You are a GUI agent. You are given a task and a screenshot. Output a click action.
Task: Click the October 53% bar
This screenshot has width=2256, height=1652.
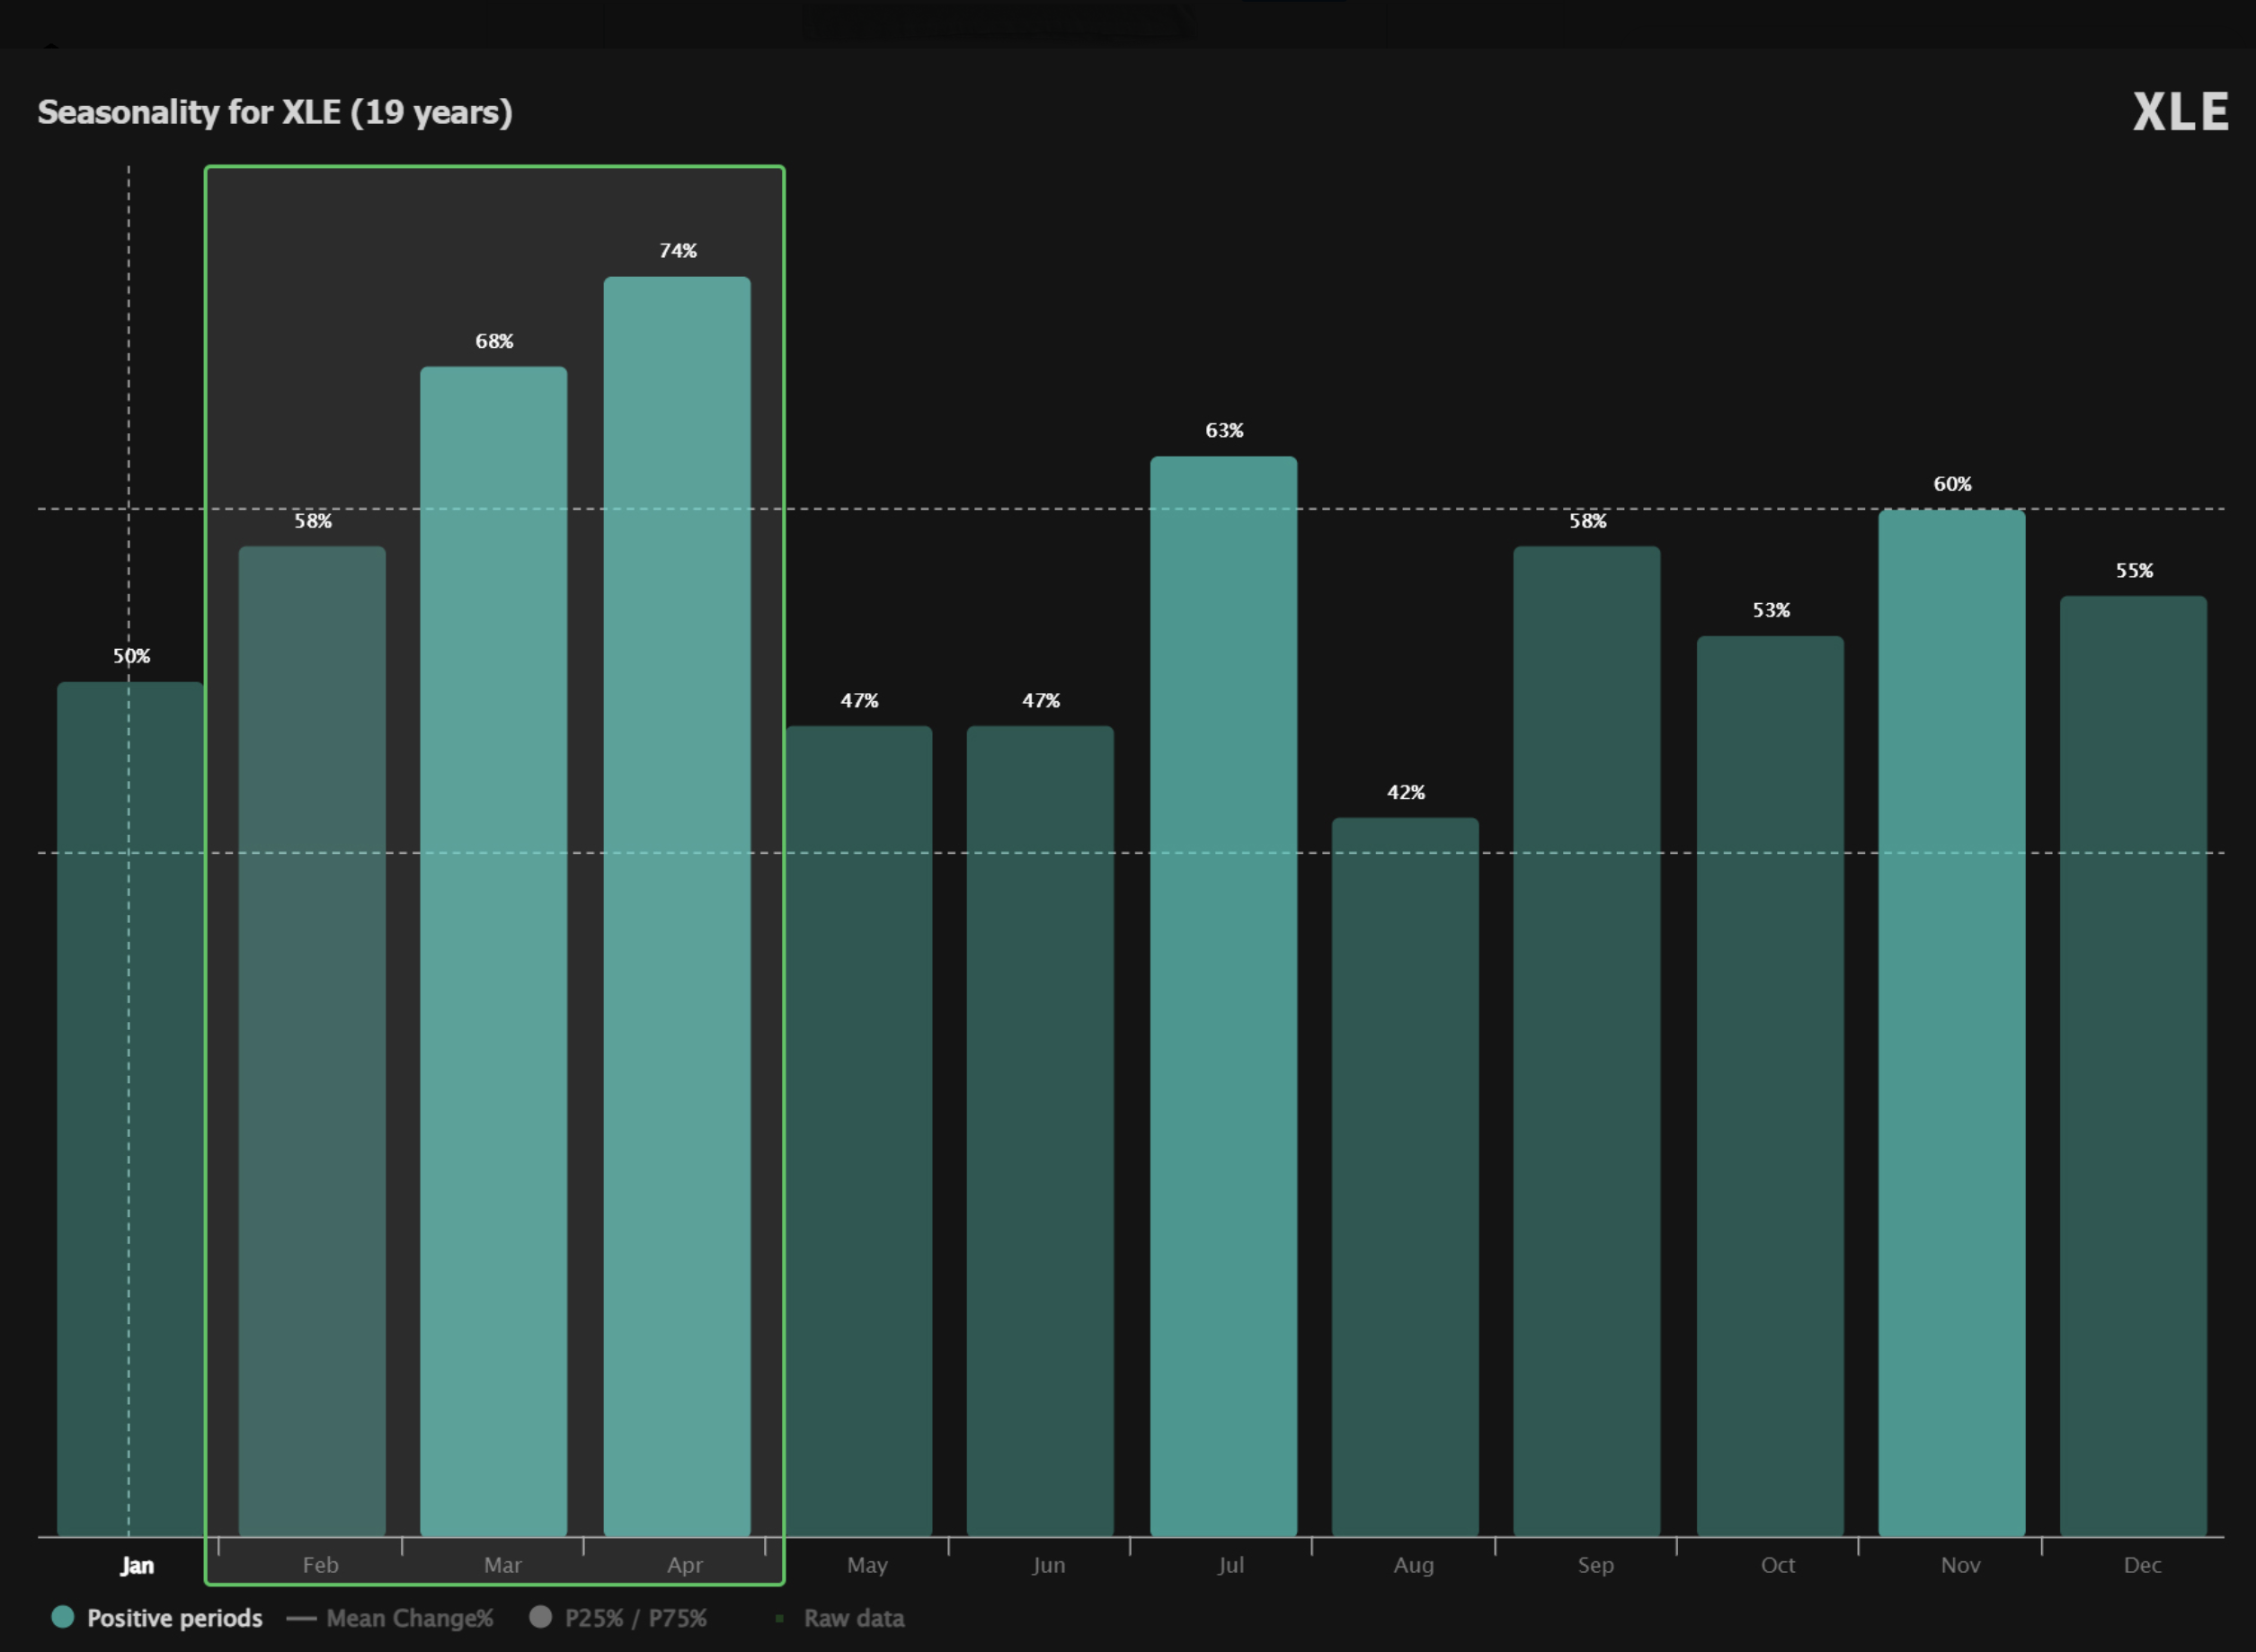click(x=1770, y=1086)
